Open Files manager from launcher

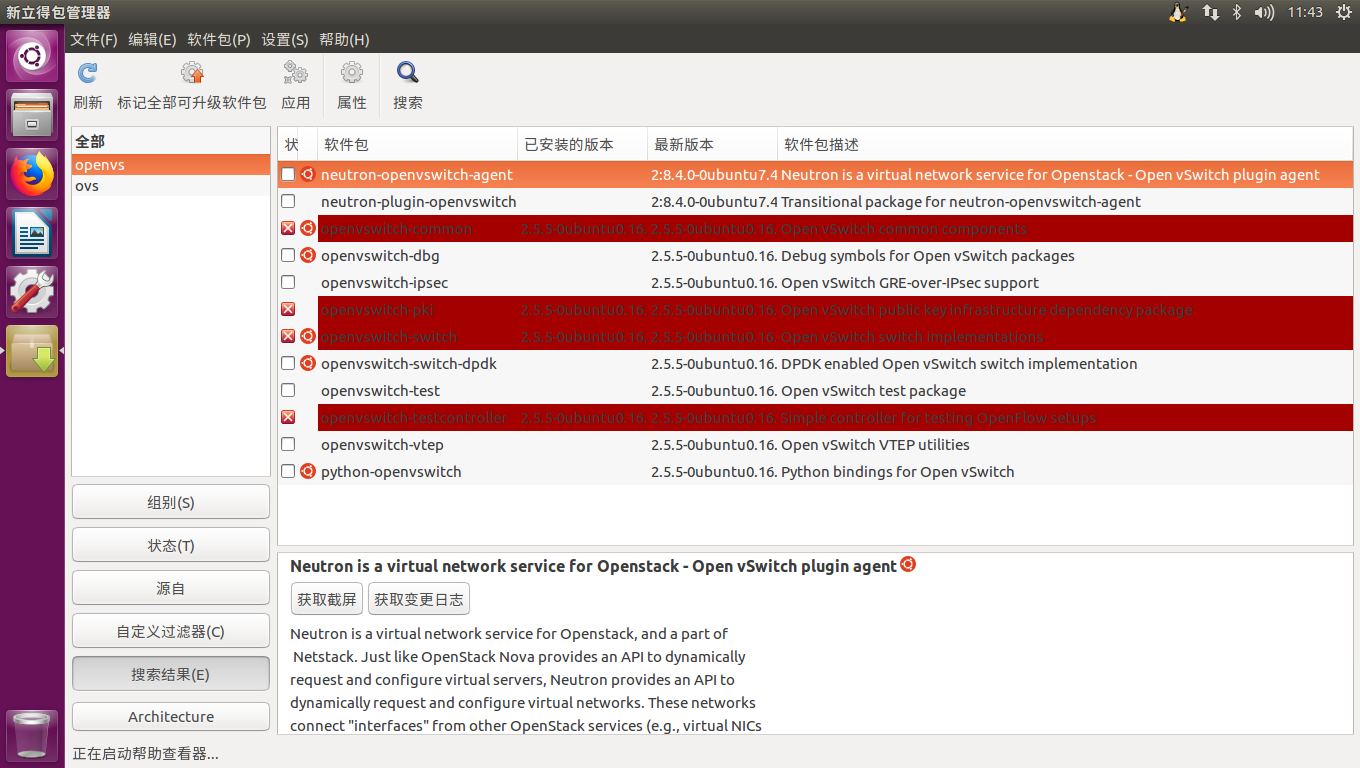[32, 115]
